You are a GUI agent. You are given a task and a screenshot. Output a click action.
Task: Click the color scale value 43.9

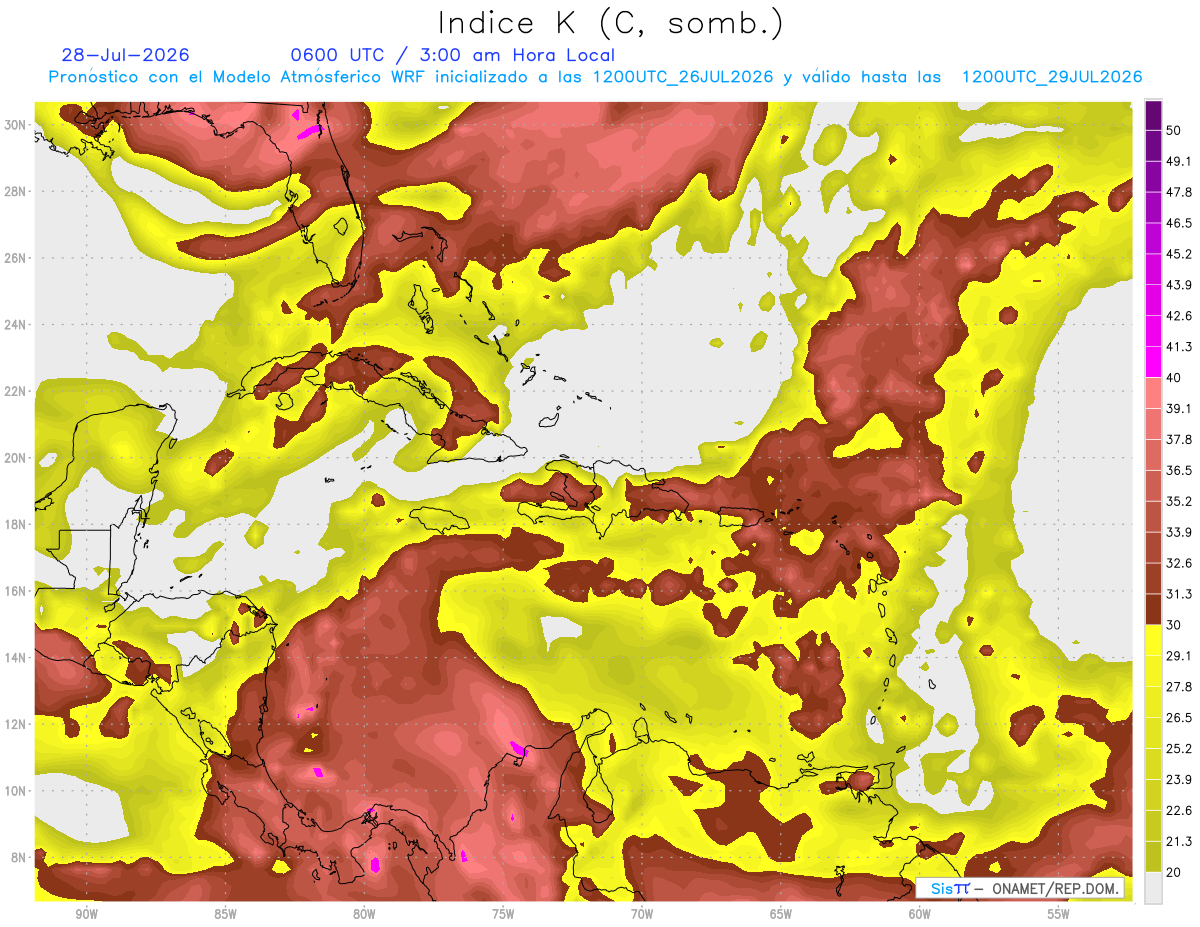tap(1178, 285)
